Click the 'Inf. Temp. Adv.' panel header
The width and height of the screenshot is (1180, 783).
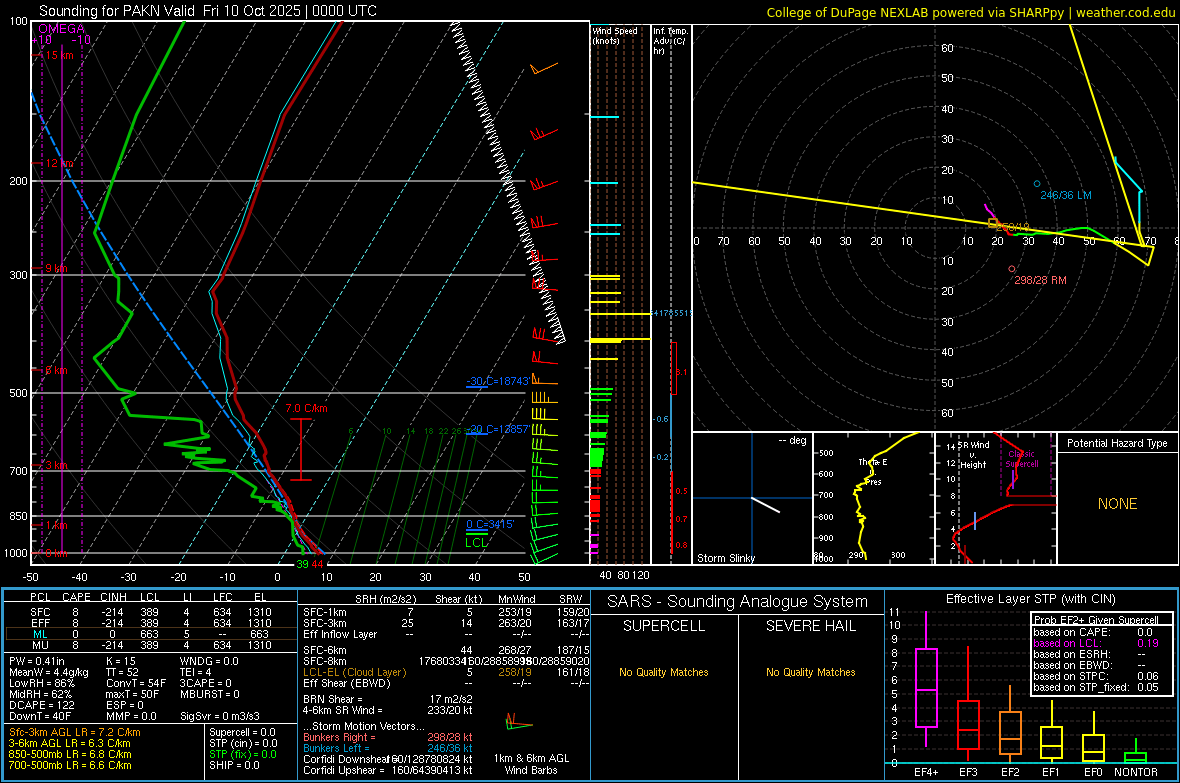670,41
